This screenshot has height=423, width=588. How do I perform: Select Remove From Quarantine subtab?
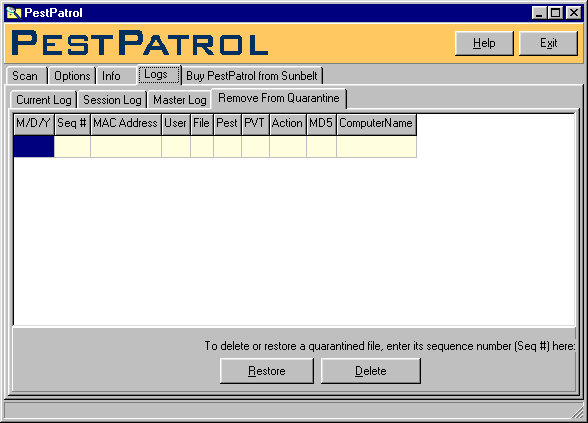tap(279, 98)
